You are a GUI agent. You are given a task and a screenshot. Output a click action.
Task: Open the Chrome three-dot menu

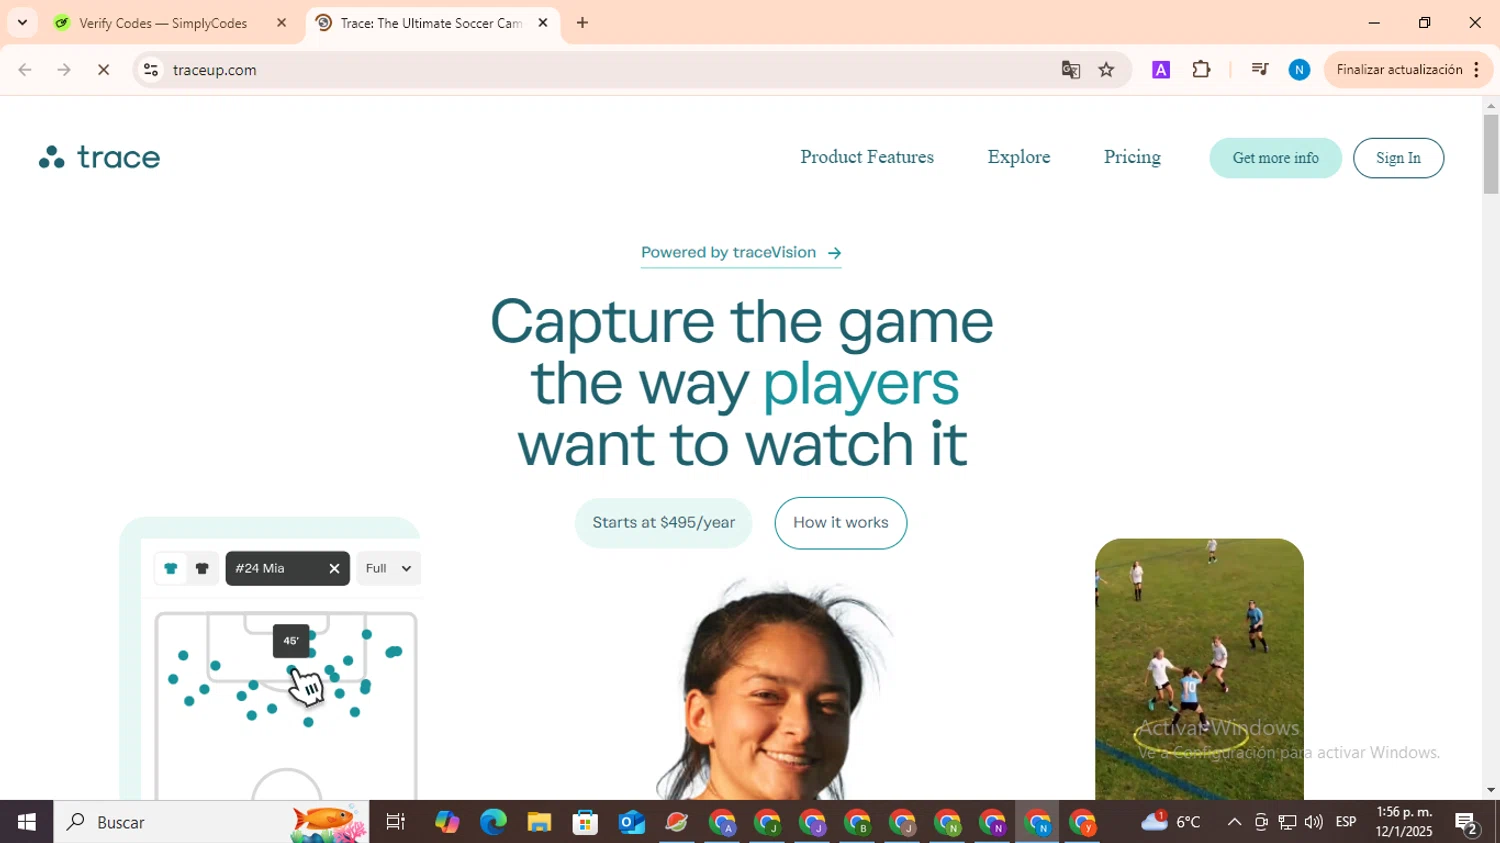(1477, 70)
